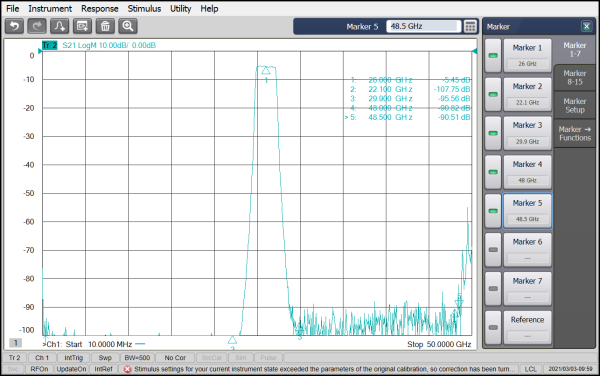This screenshot has height=376, width=600.
Task: Click the add window icon
Action: (82, 26)
